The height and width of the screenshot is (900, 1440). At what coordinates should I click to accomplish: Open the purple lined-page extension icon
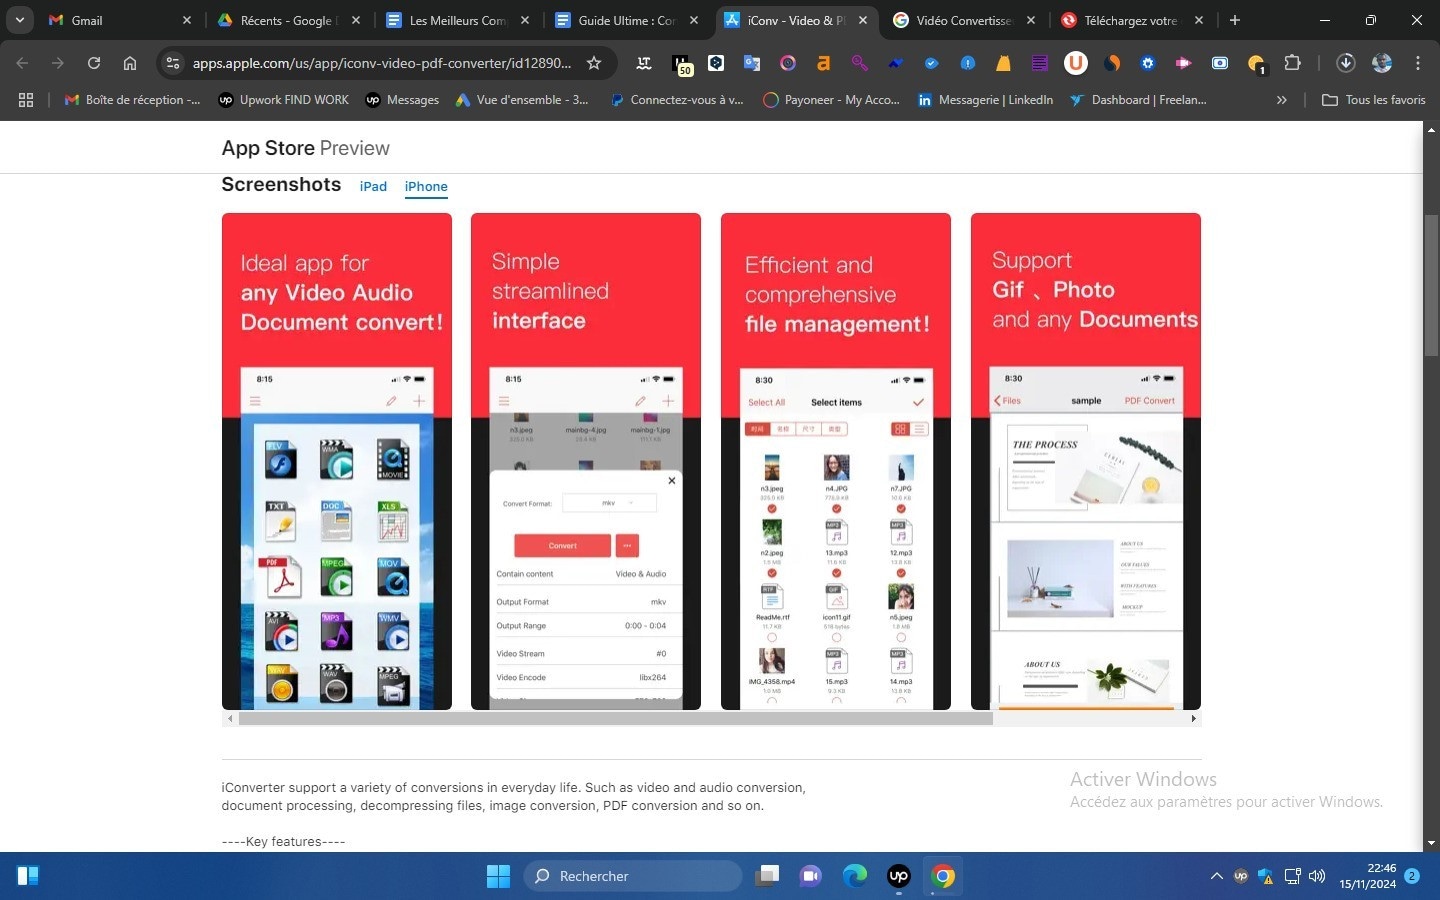tap(1040, 63)
